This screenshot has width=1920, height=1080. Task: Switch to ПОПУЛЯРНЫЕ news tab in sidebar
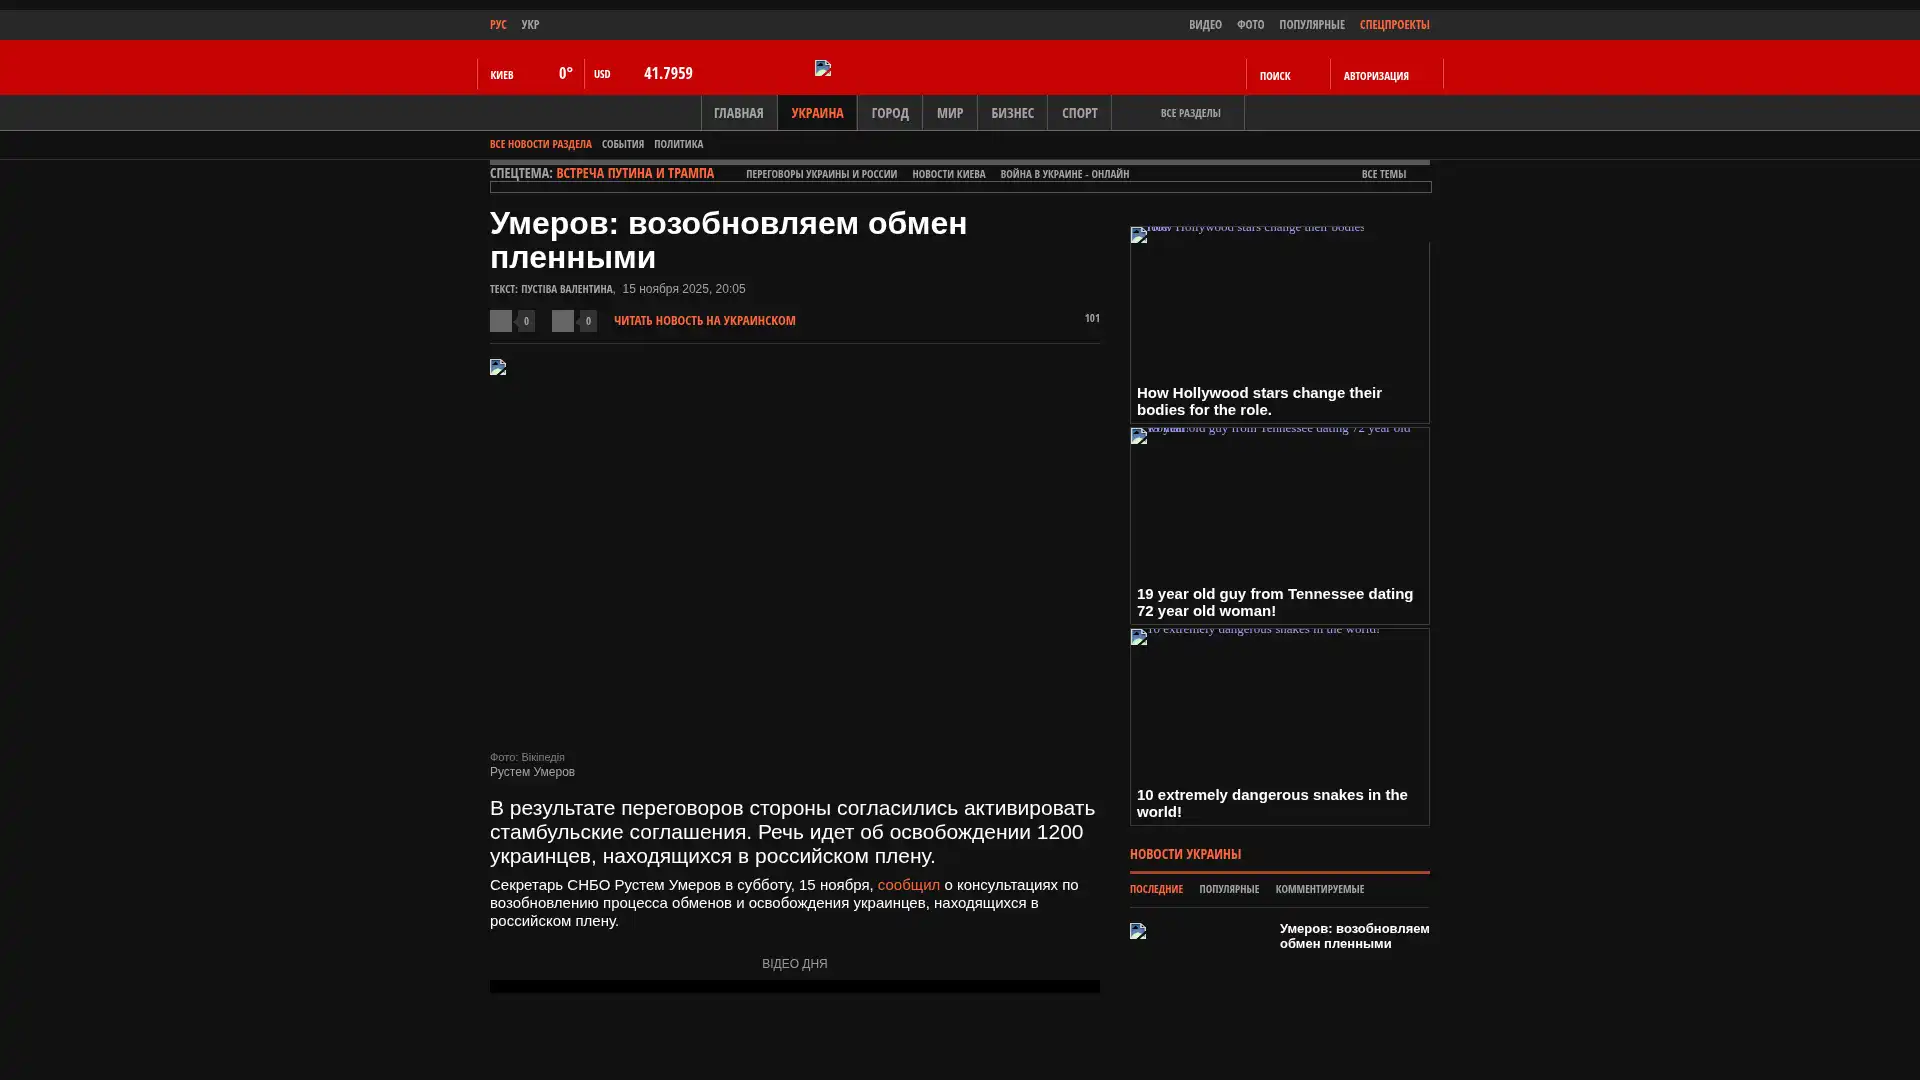point(1228,889)
